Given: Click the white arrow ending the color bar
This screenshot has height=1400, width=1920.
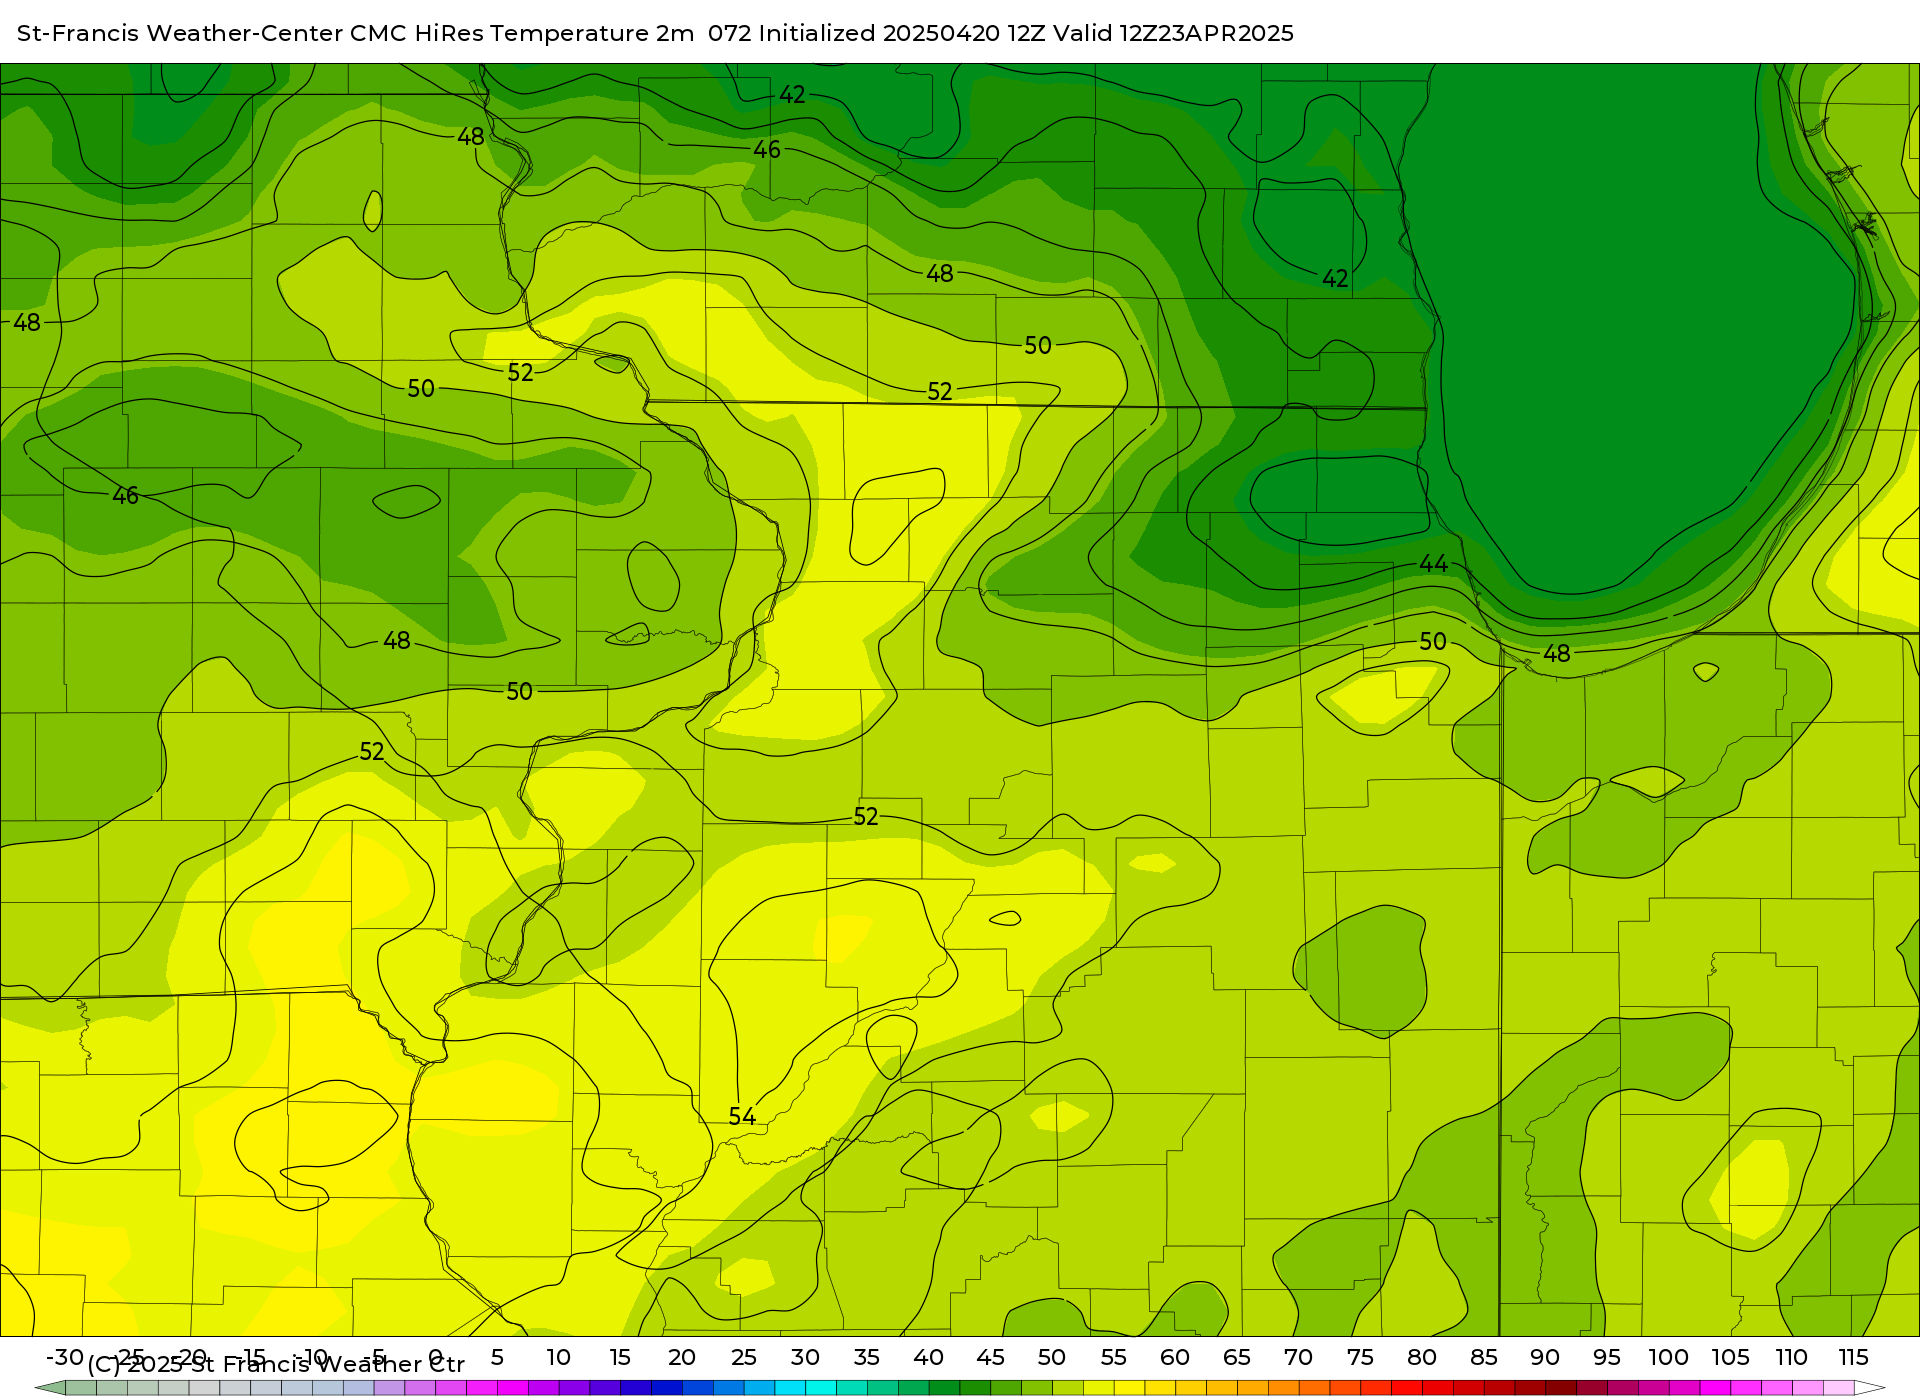Looking at the screenshot, I should [1870, 1388].
